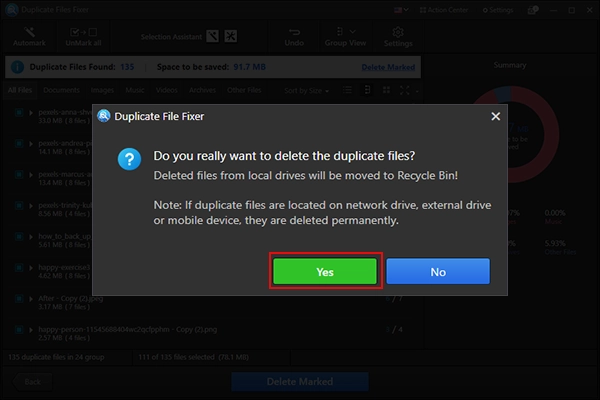
Task: Expand the how_to_back_up group arrow
Action: pos(31,237)
